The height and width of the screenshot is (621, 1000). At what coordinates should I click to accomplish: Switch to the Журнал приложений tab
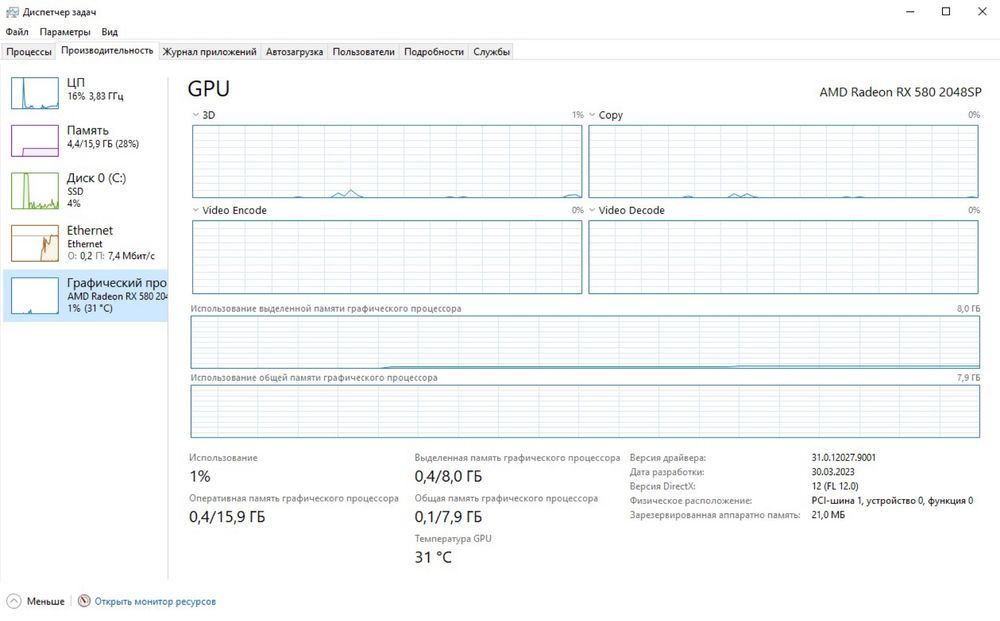coord(209,52)
